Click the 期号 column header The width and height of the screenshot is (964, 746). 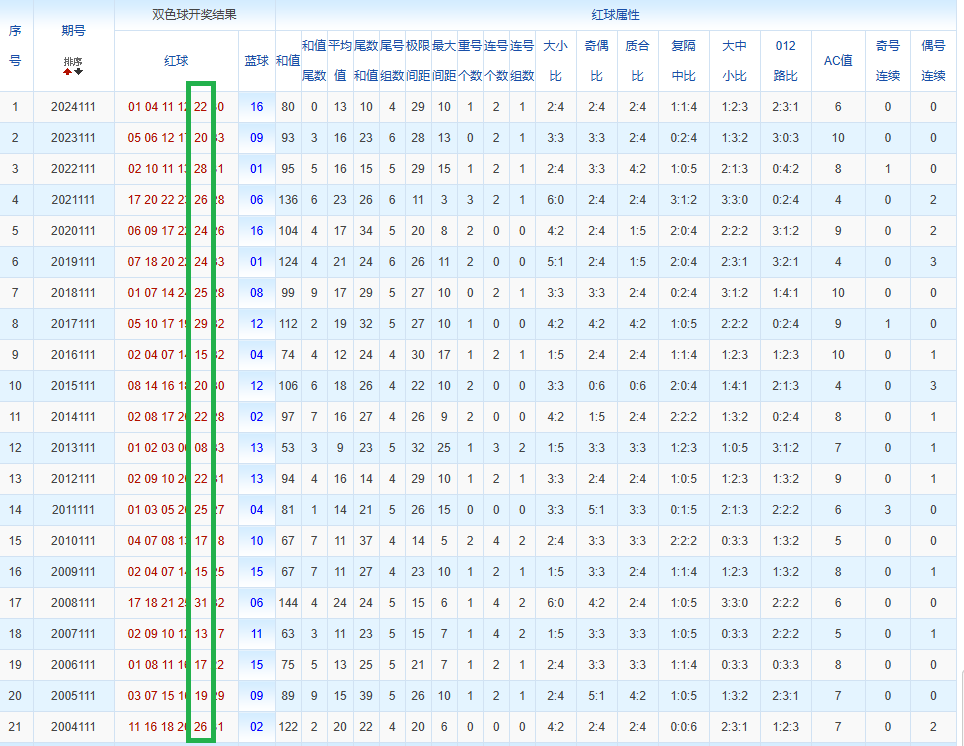[x=73, y=31]
